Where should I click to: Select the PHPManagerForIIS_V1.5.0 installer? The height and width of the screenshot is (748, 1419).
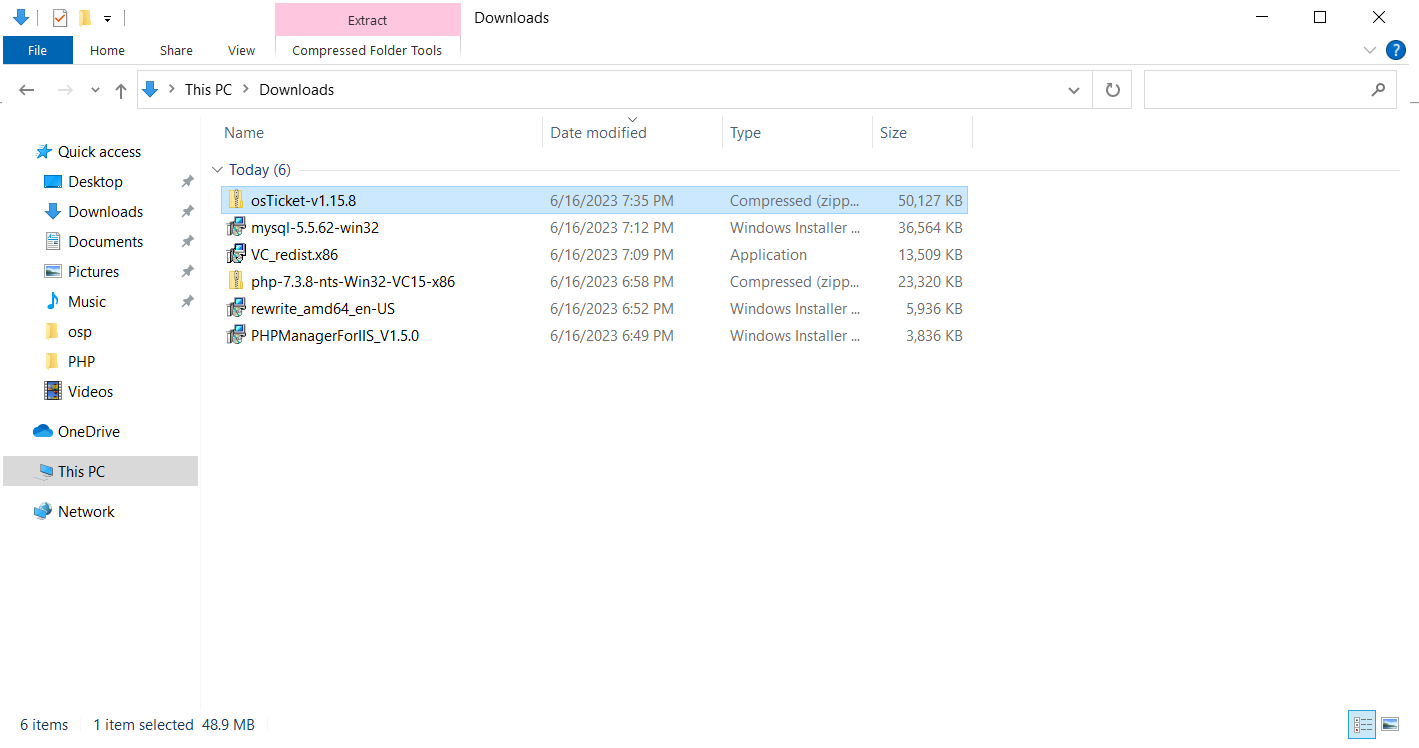[x=594, y=335]
